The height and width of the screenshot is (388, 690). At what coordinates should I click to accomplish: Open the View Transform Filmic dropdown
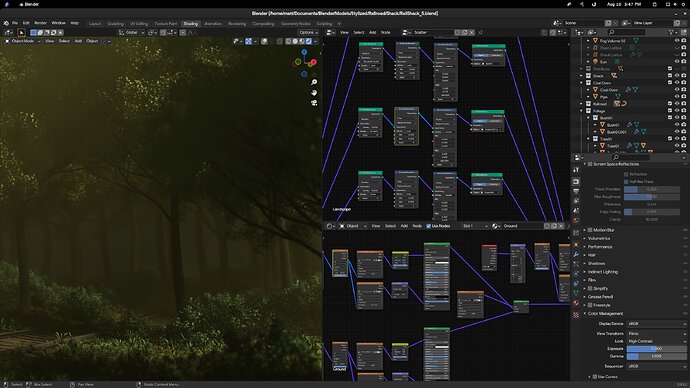657,334
